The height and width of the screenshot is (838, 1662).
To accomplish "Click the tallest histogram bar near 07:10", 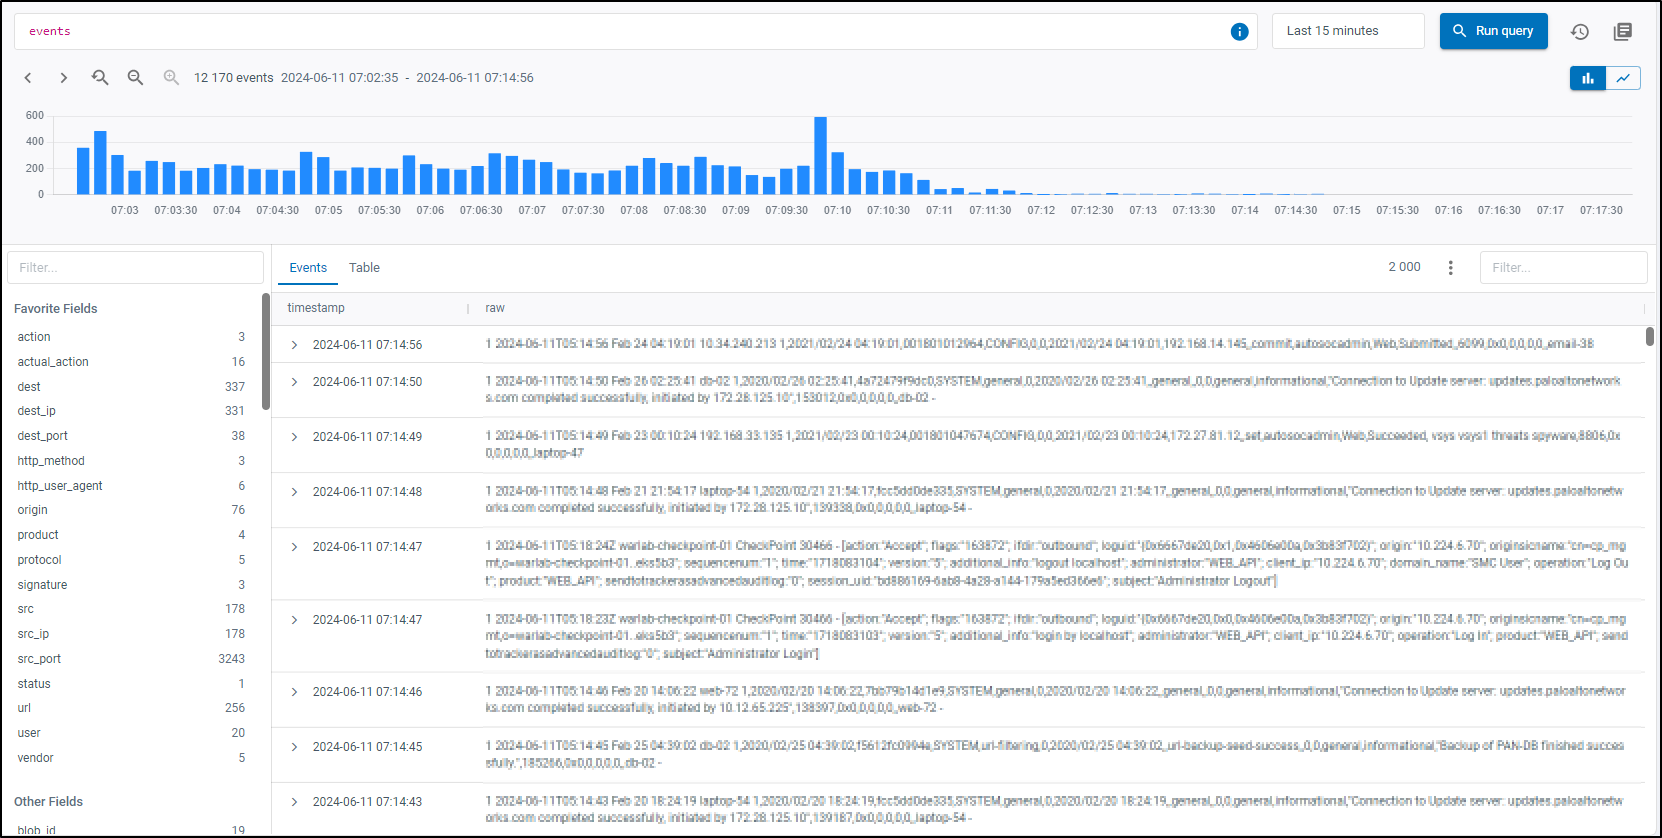I will (x=820, y=156).
